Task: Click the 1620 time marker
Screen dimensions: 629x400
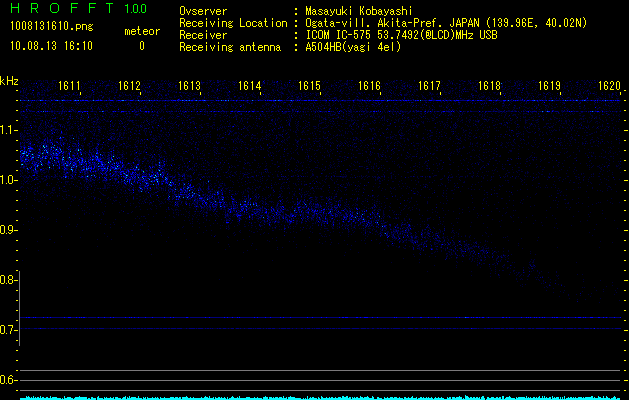Action: click(x=610, y=87)
